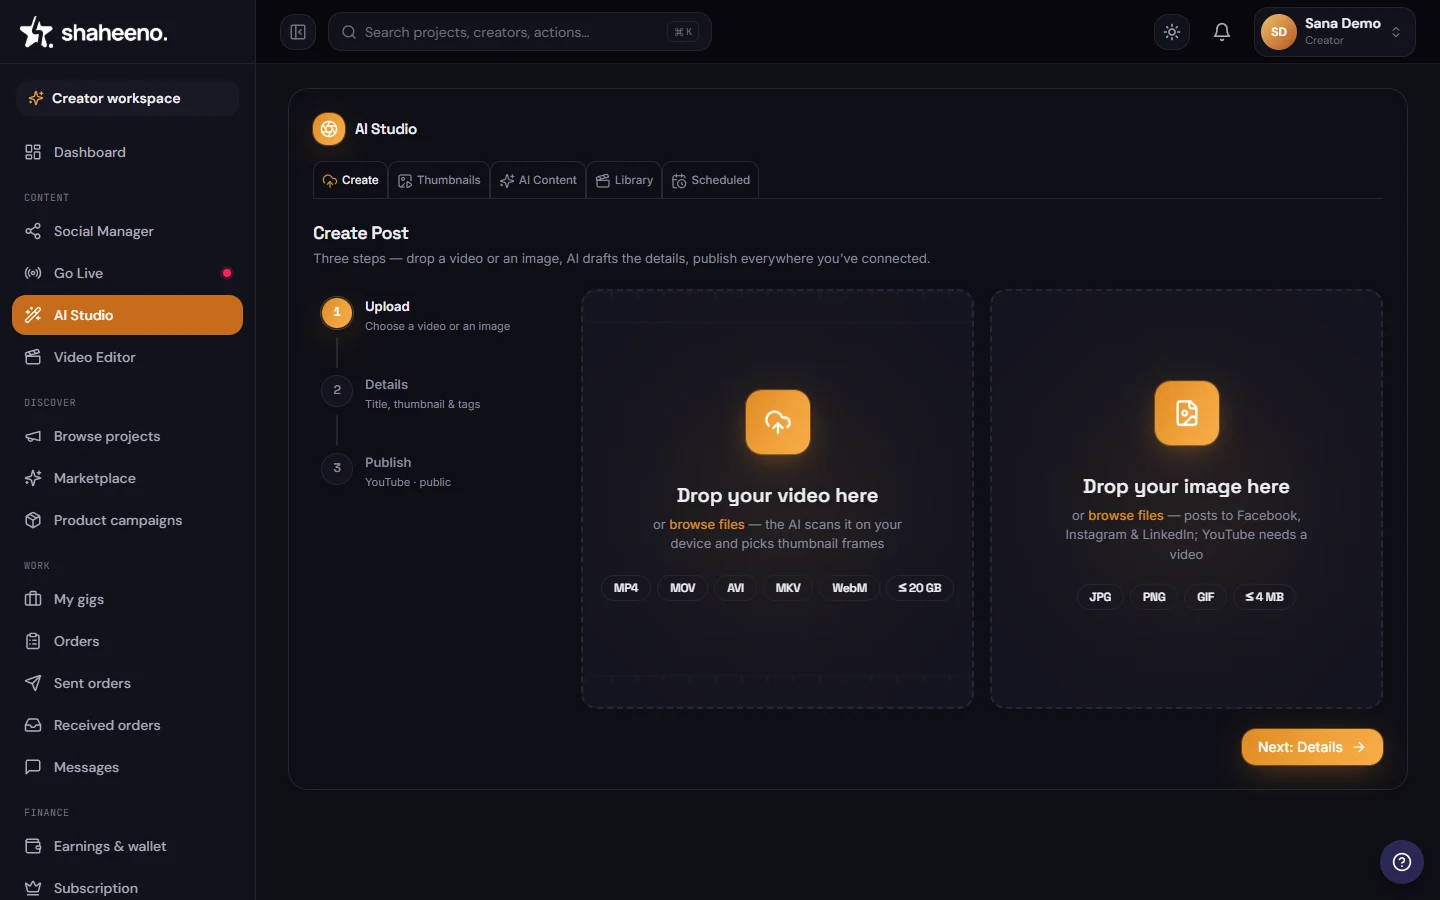Viewport: 1440px width, 900px height.
Task: Click the My gigs briefcase icon
Action: pos(33,599)
